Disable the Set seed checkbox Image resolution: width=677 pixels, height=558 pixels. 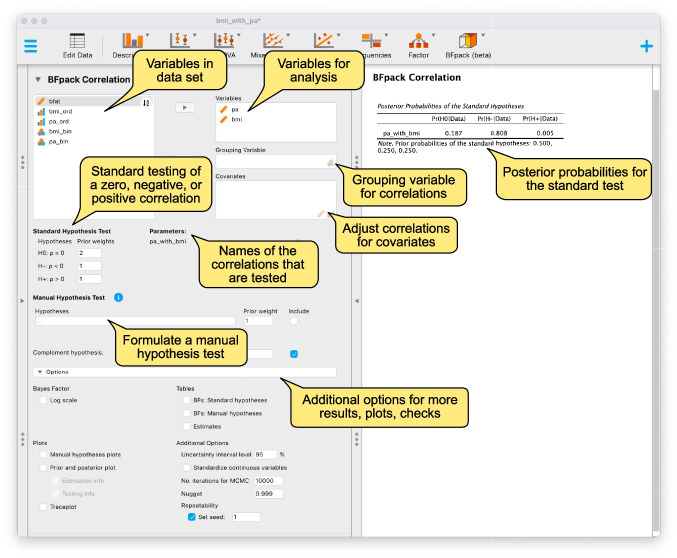click(192, 517)
